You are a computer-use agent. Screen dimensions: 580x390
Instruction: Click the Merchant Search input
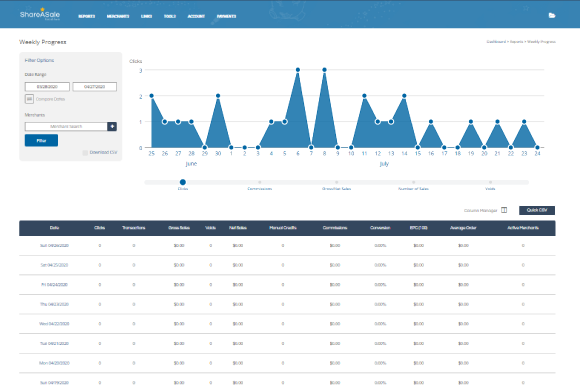[x=66, y=127]
